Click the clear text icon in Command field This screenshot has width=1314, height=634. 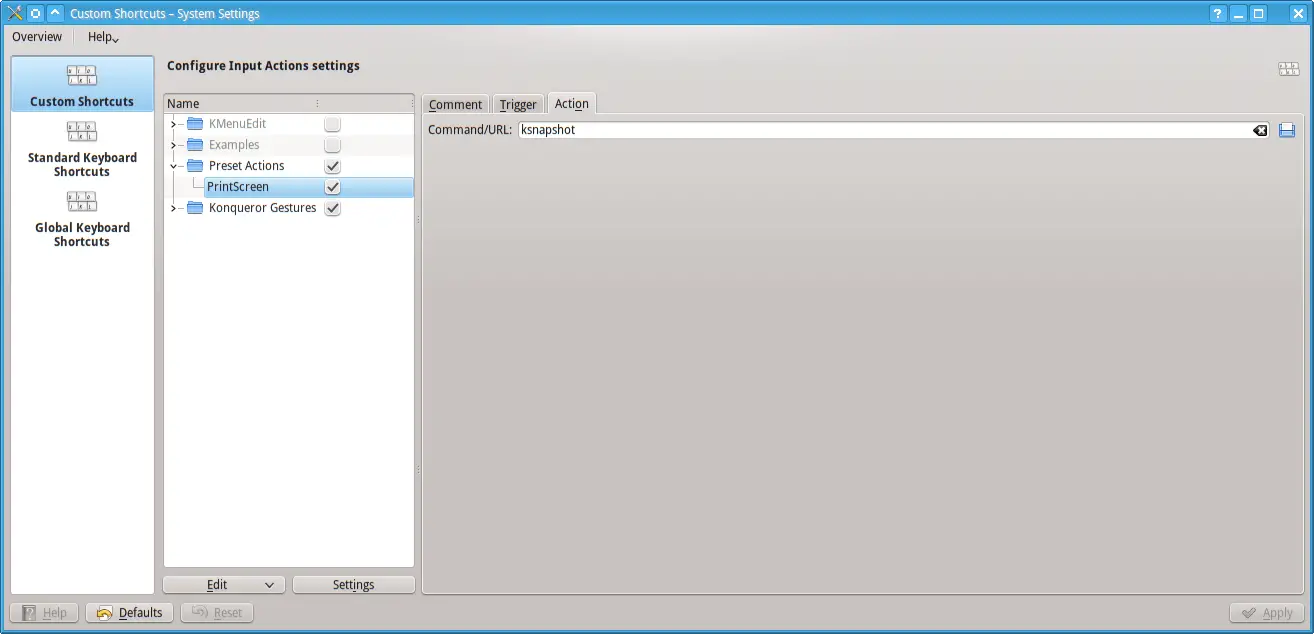1260,130
